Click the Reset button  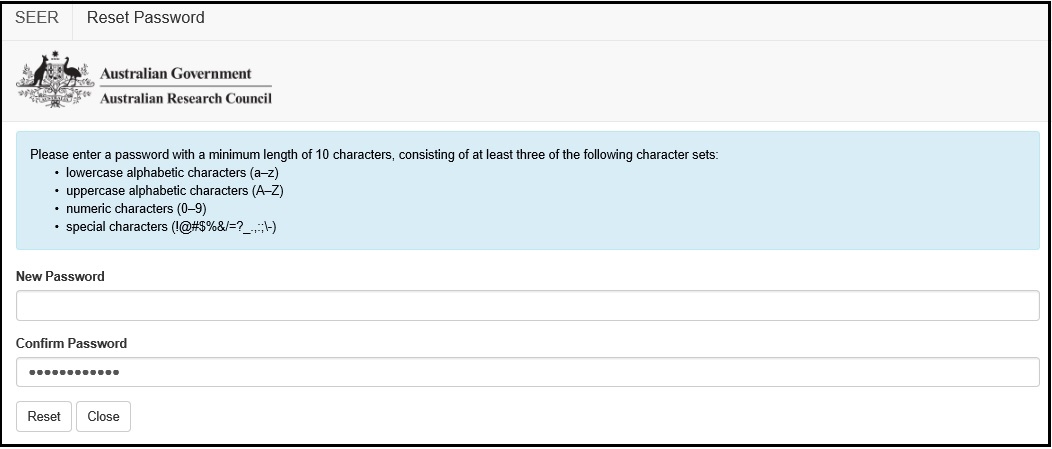(x=44, y=416)
